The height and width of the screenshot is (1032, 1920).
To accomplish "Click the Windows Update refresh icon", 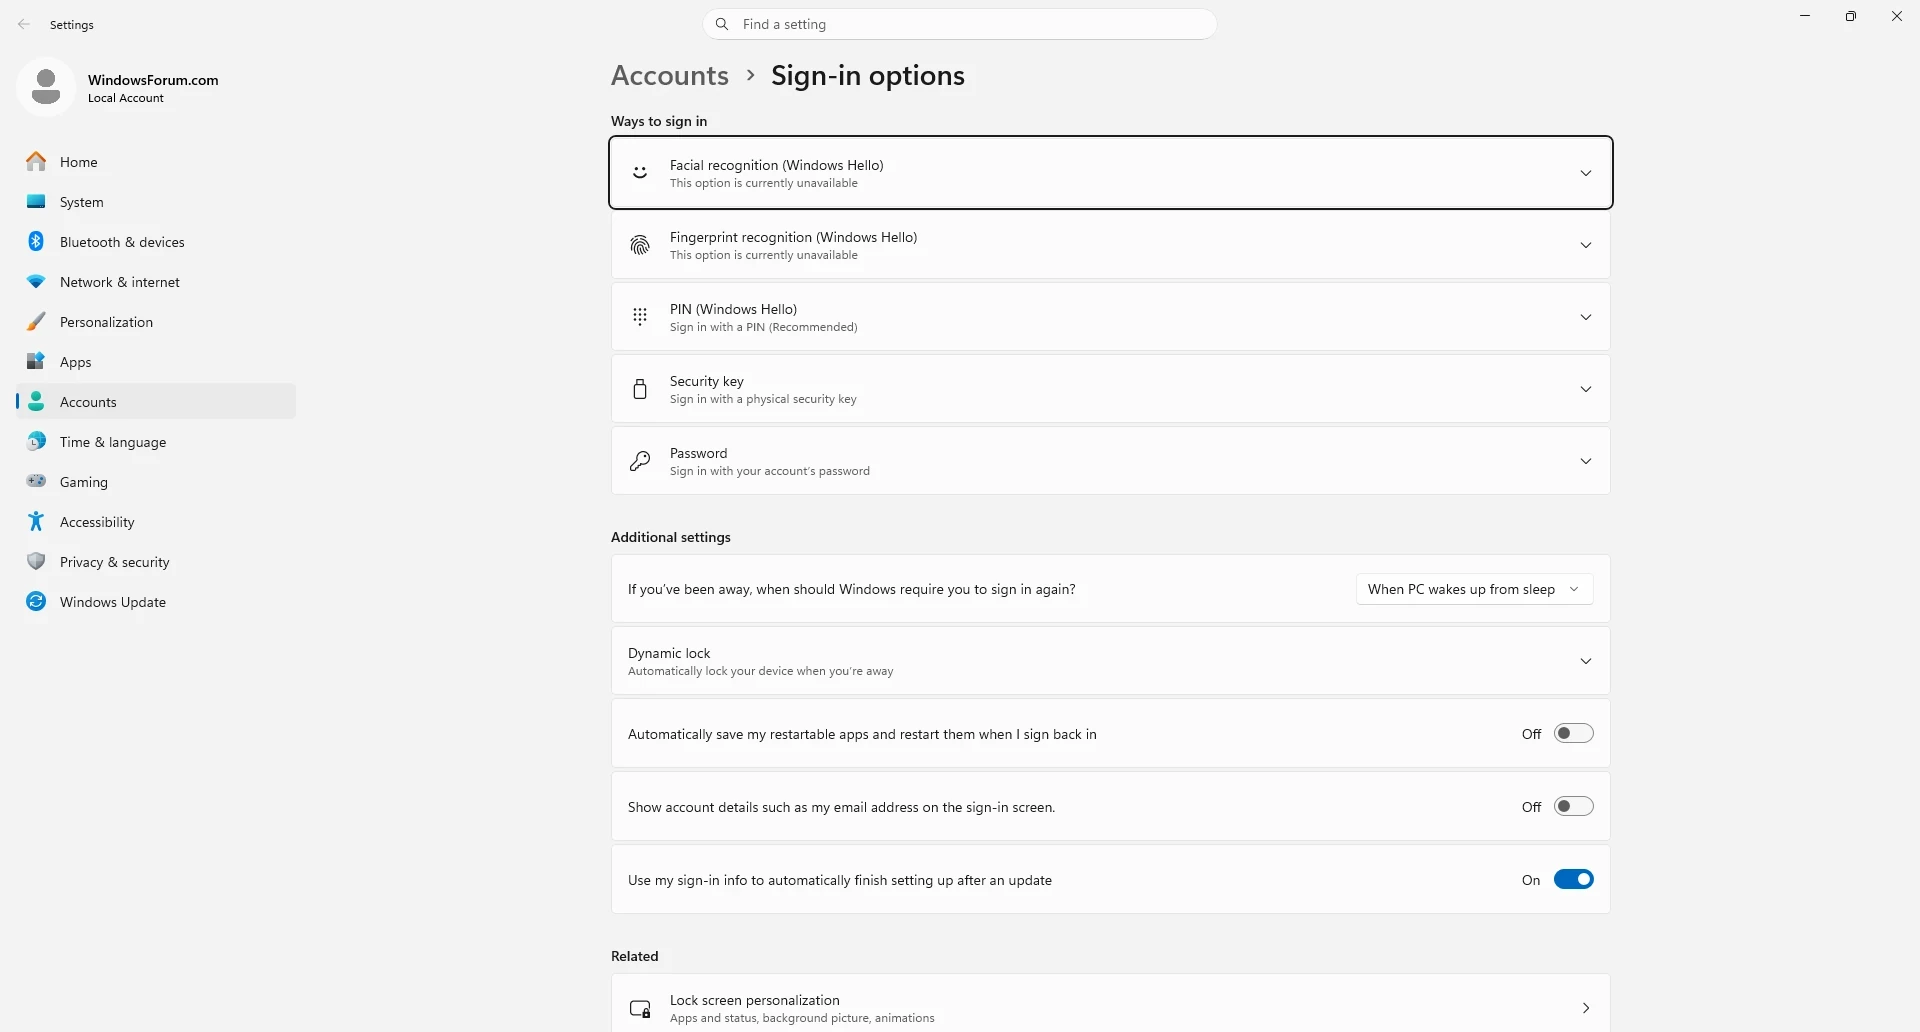I will pos(36,602).
